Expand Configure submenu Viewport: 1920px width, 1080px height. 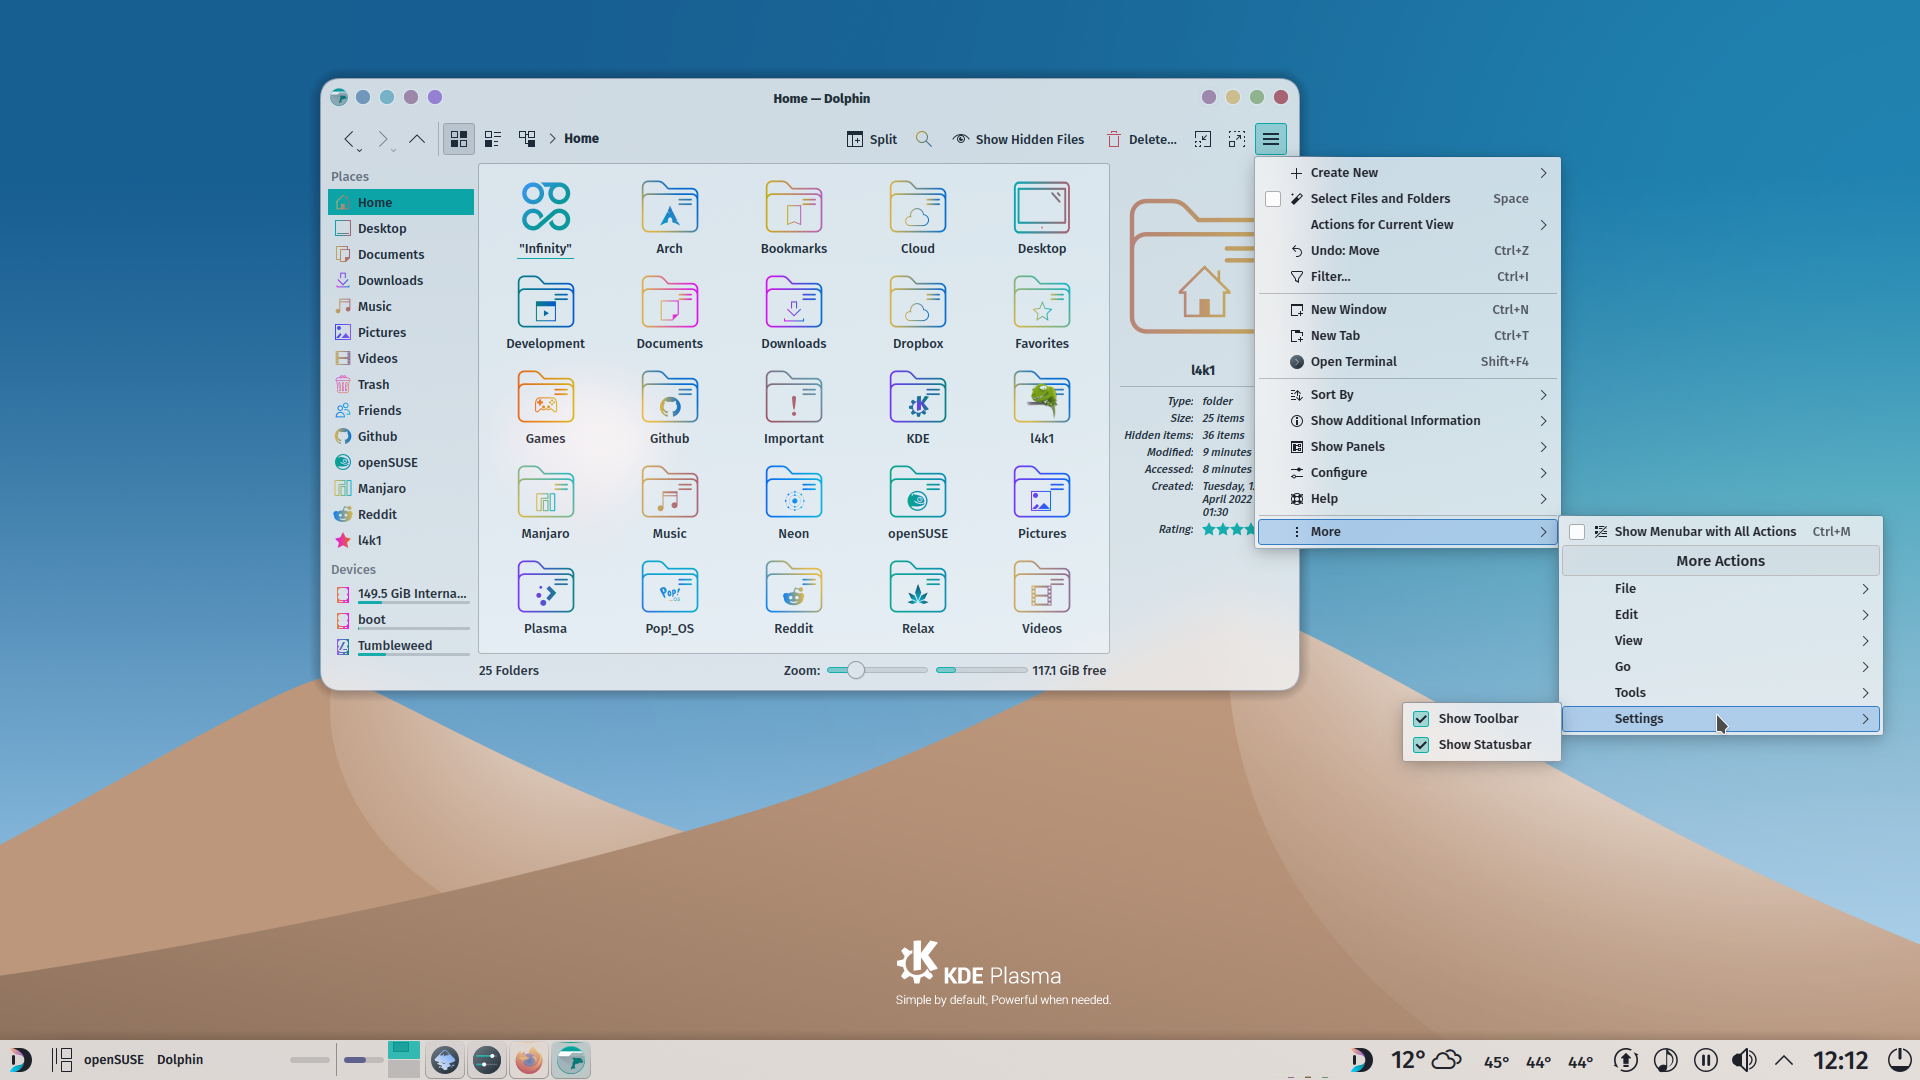[x=1407, y=473]
